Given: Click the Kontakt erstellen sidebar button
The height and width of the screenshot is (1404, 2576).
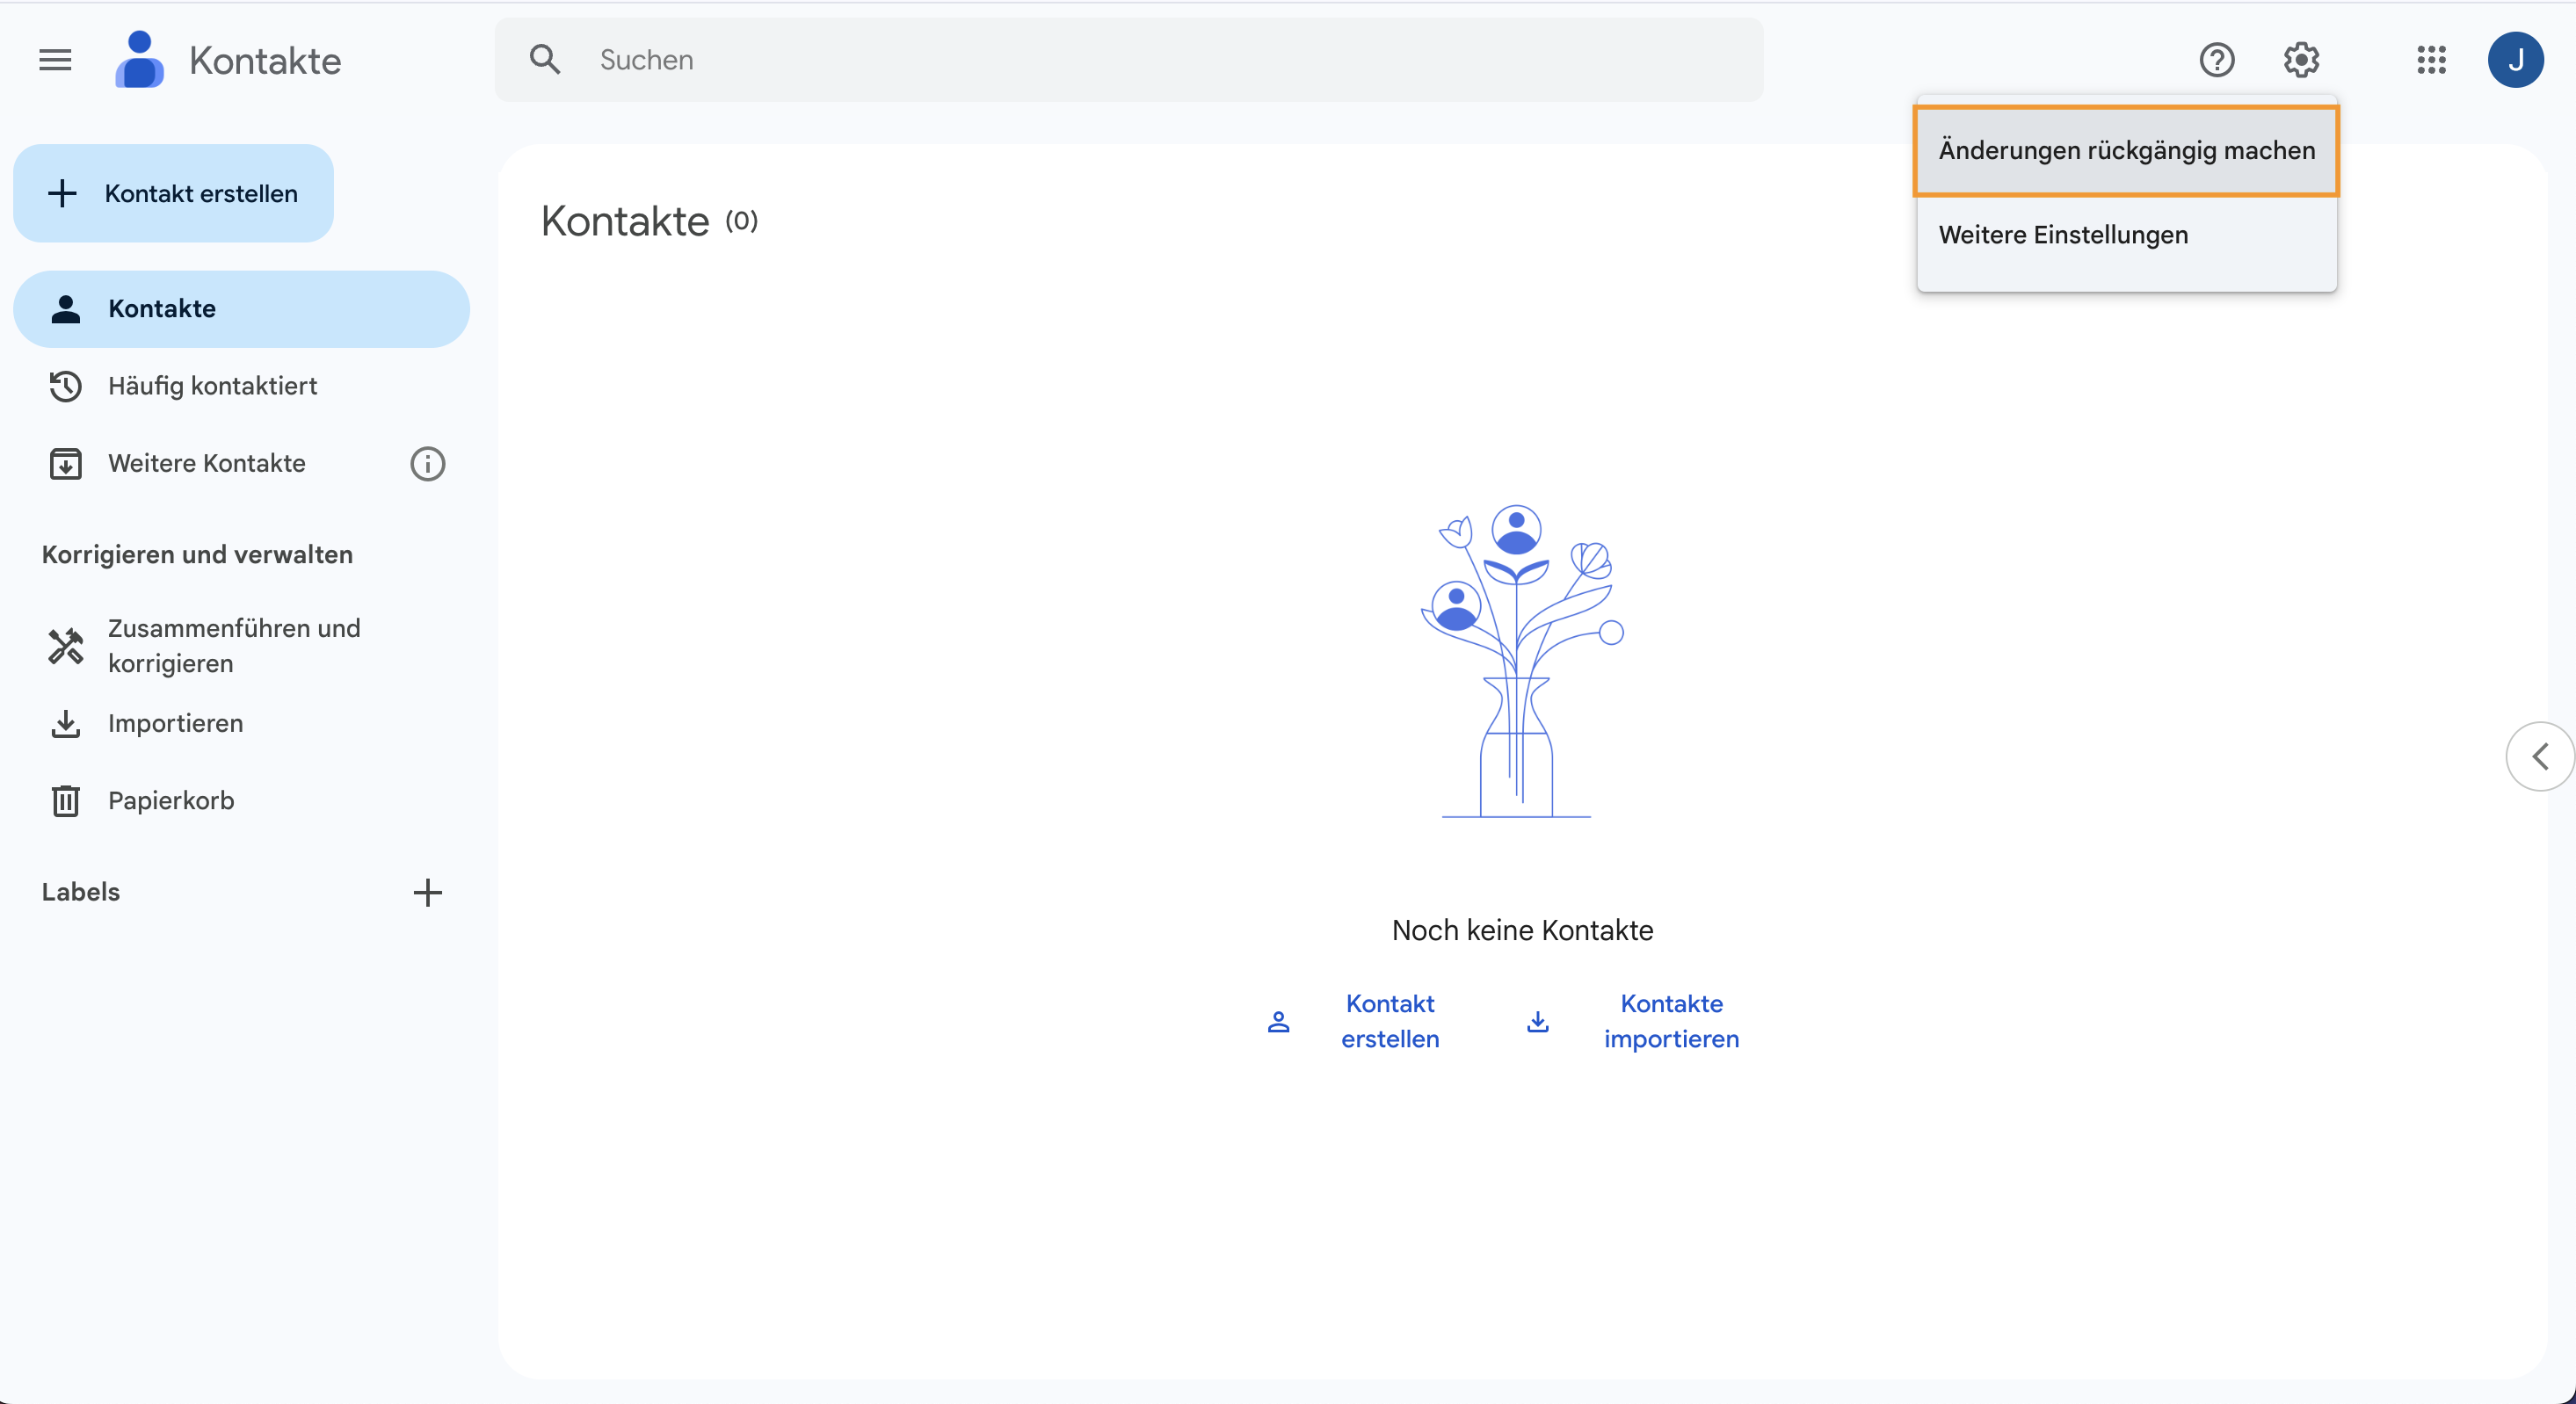Looking at the screenshot, I should pos(173,193).
